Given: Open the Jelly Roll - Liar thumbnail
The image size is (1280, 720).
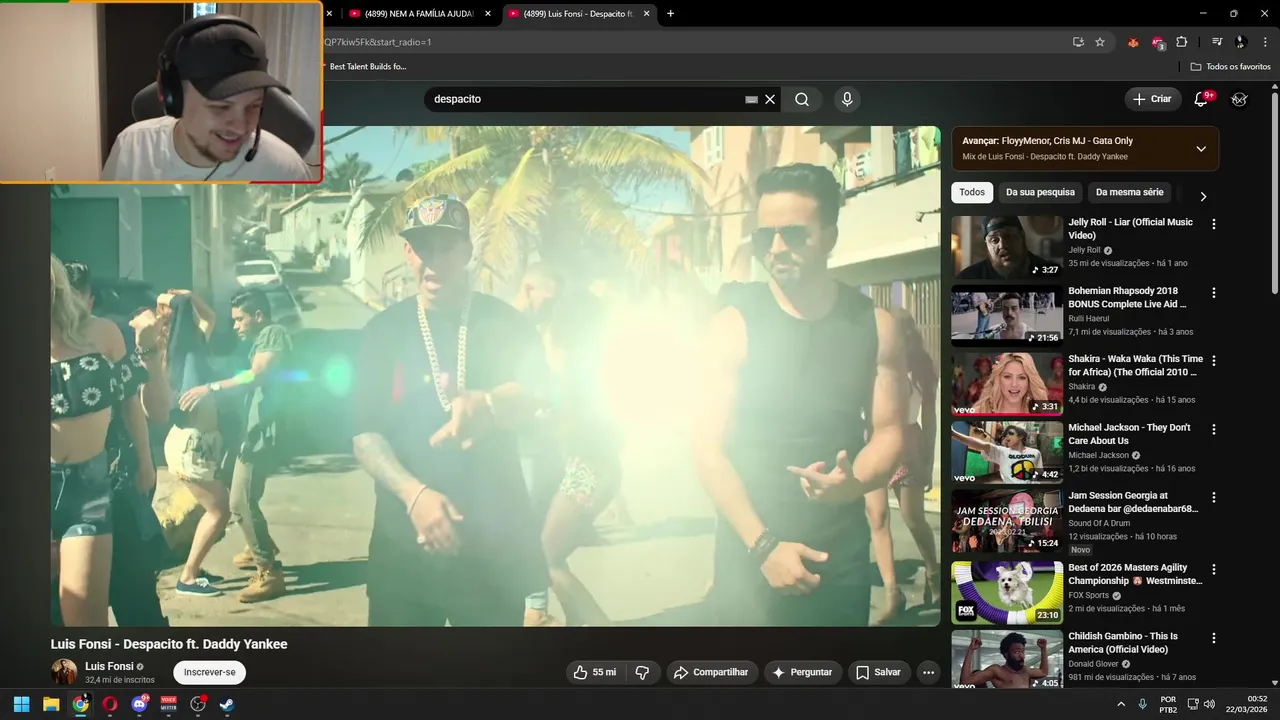Looking at the screenshot, I should 1007,247.
